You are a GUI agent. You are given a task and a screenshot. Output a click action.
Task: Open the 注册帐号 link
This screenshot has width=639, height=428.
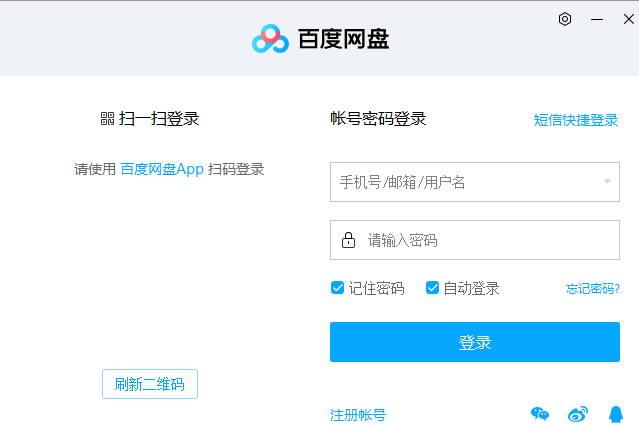point(358,415)
